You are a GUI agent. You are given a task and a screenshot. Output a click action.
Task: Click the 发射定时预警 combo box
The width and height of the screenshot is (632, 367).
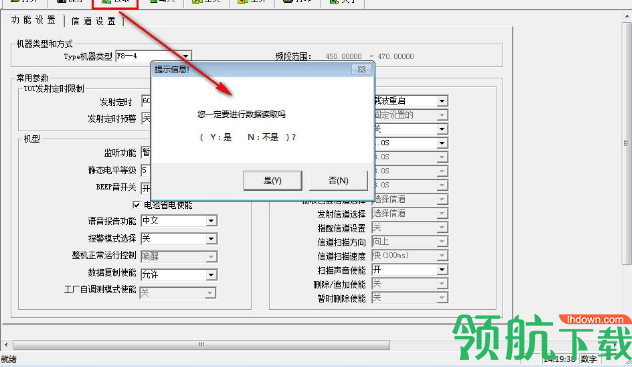pyautogui.click(x=146, y=118)
